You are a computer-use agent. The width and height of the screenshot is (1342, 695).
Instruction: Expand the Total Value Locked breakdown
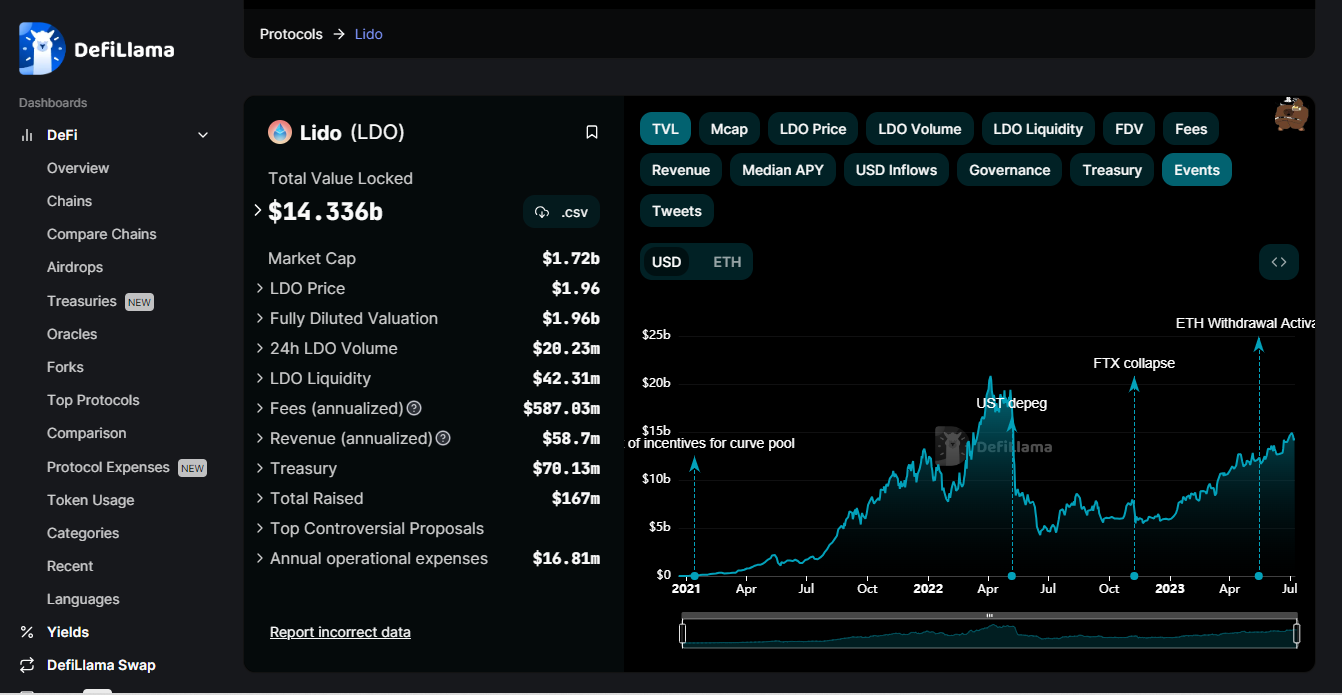[x=258, y=211]
